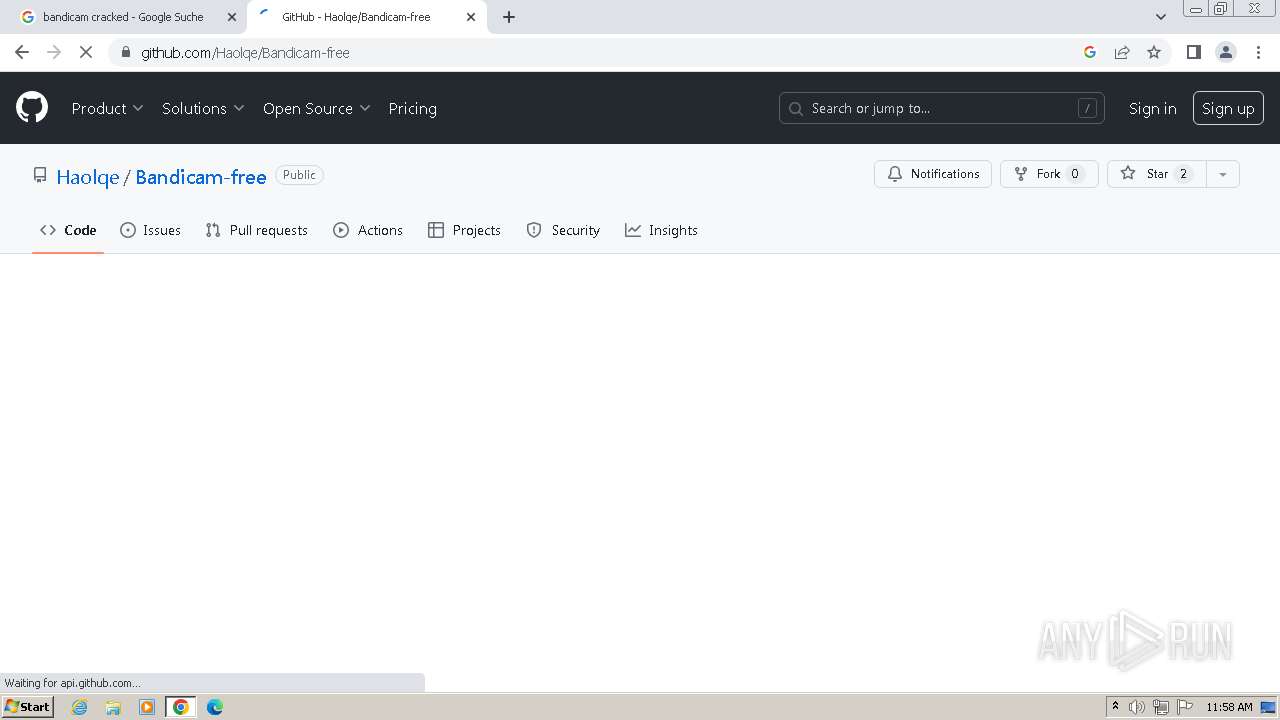Screen dimensions: 1280x720
Task: Switch to the Actions tab
Action: [368, 230]
